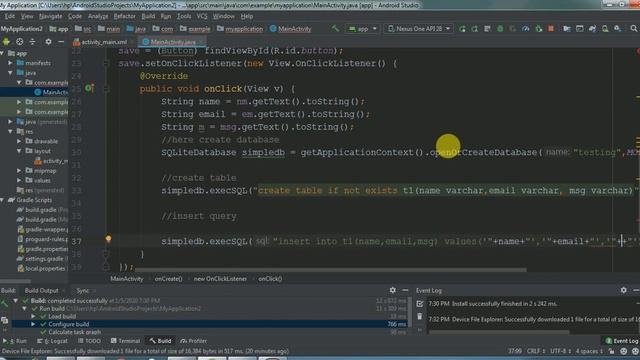
Task: Open the VCS menu
Action: pos(202,16)
